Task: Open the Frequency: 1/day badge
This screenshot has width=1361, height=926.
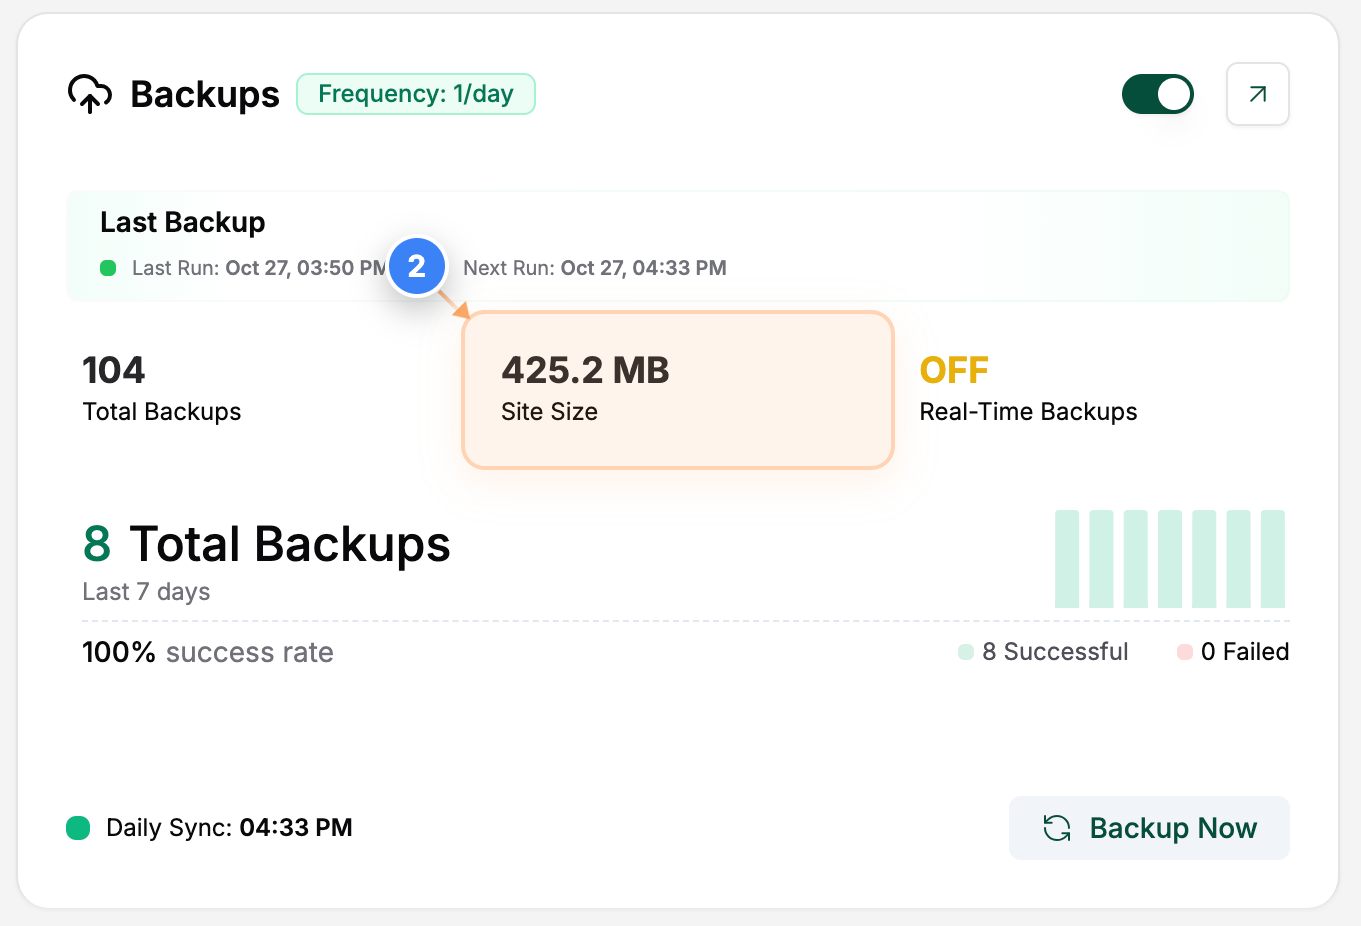Action: (416, 93)
